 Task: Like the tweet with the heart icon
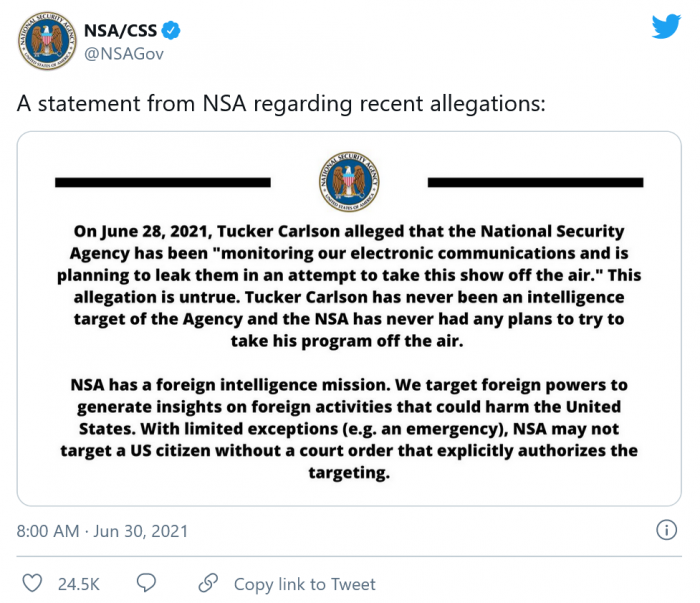pyautogui.click(x=32, y=583)
